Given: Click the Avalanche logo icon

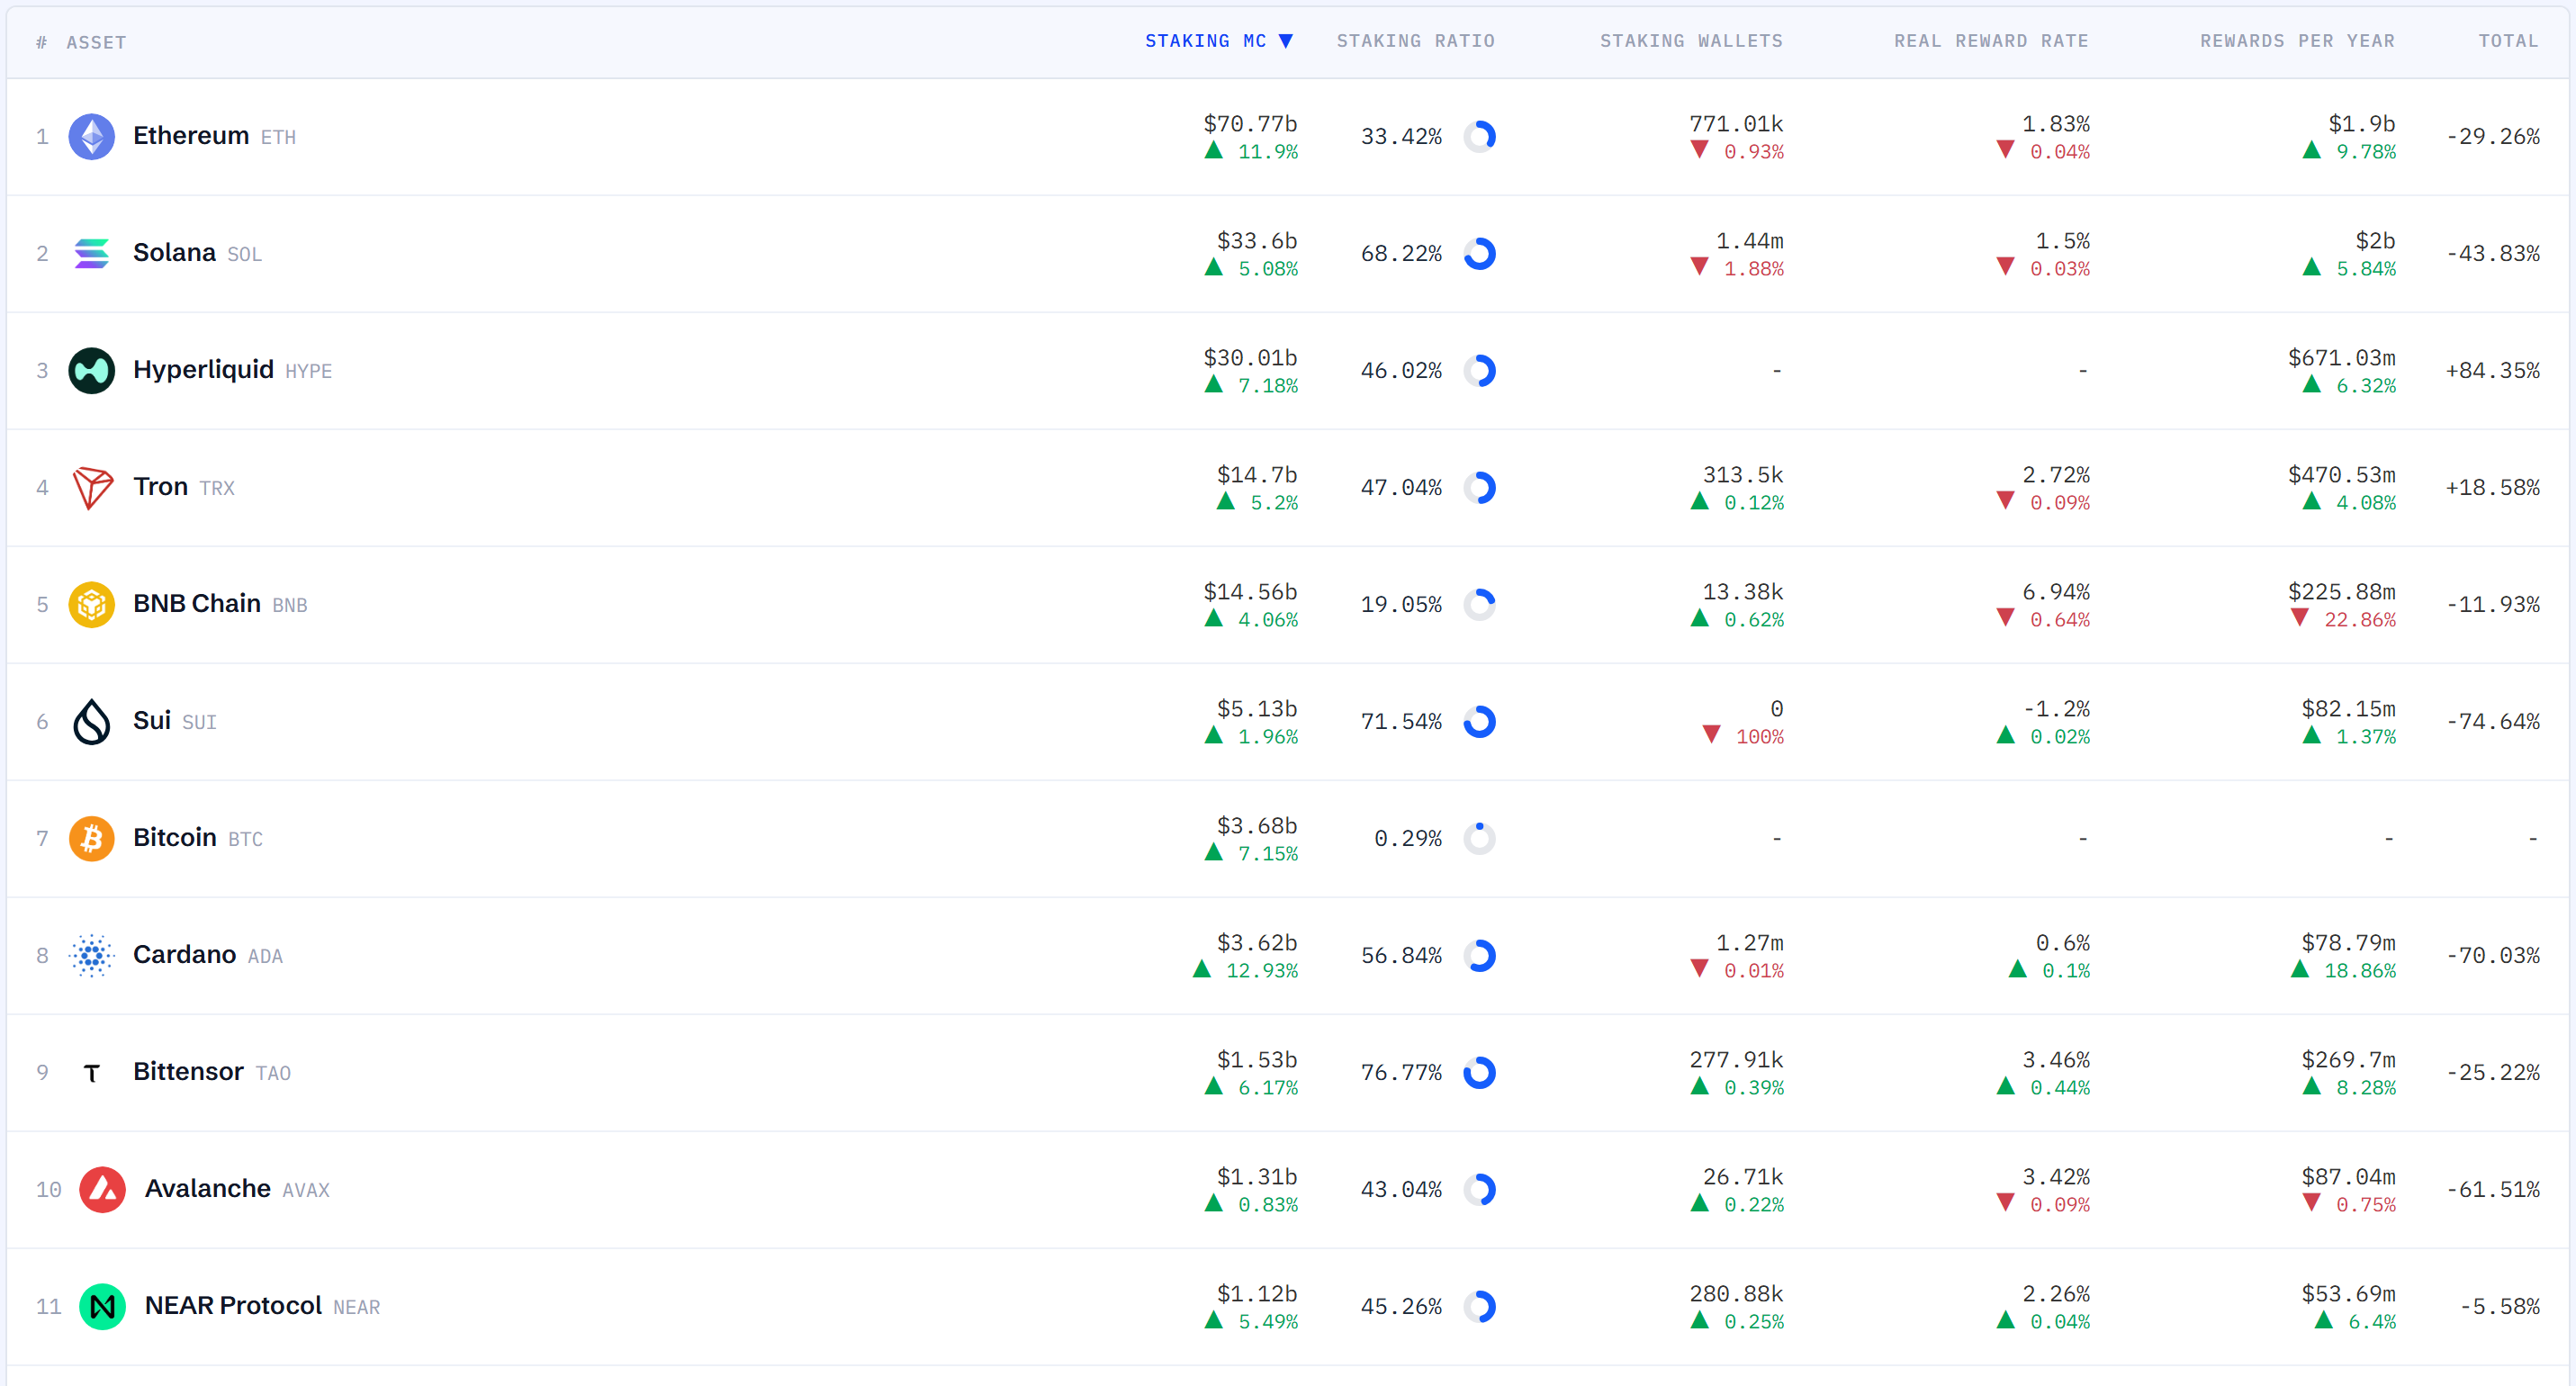Looking at the screenshot, I should [102, 1189].
